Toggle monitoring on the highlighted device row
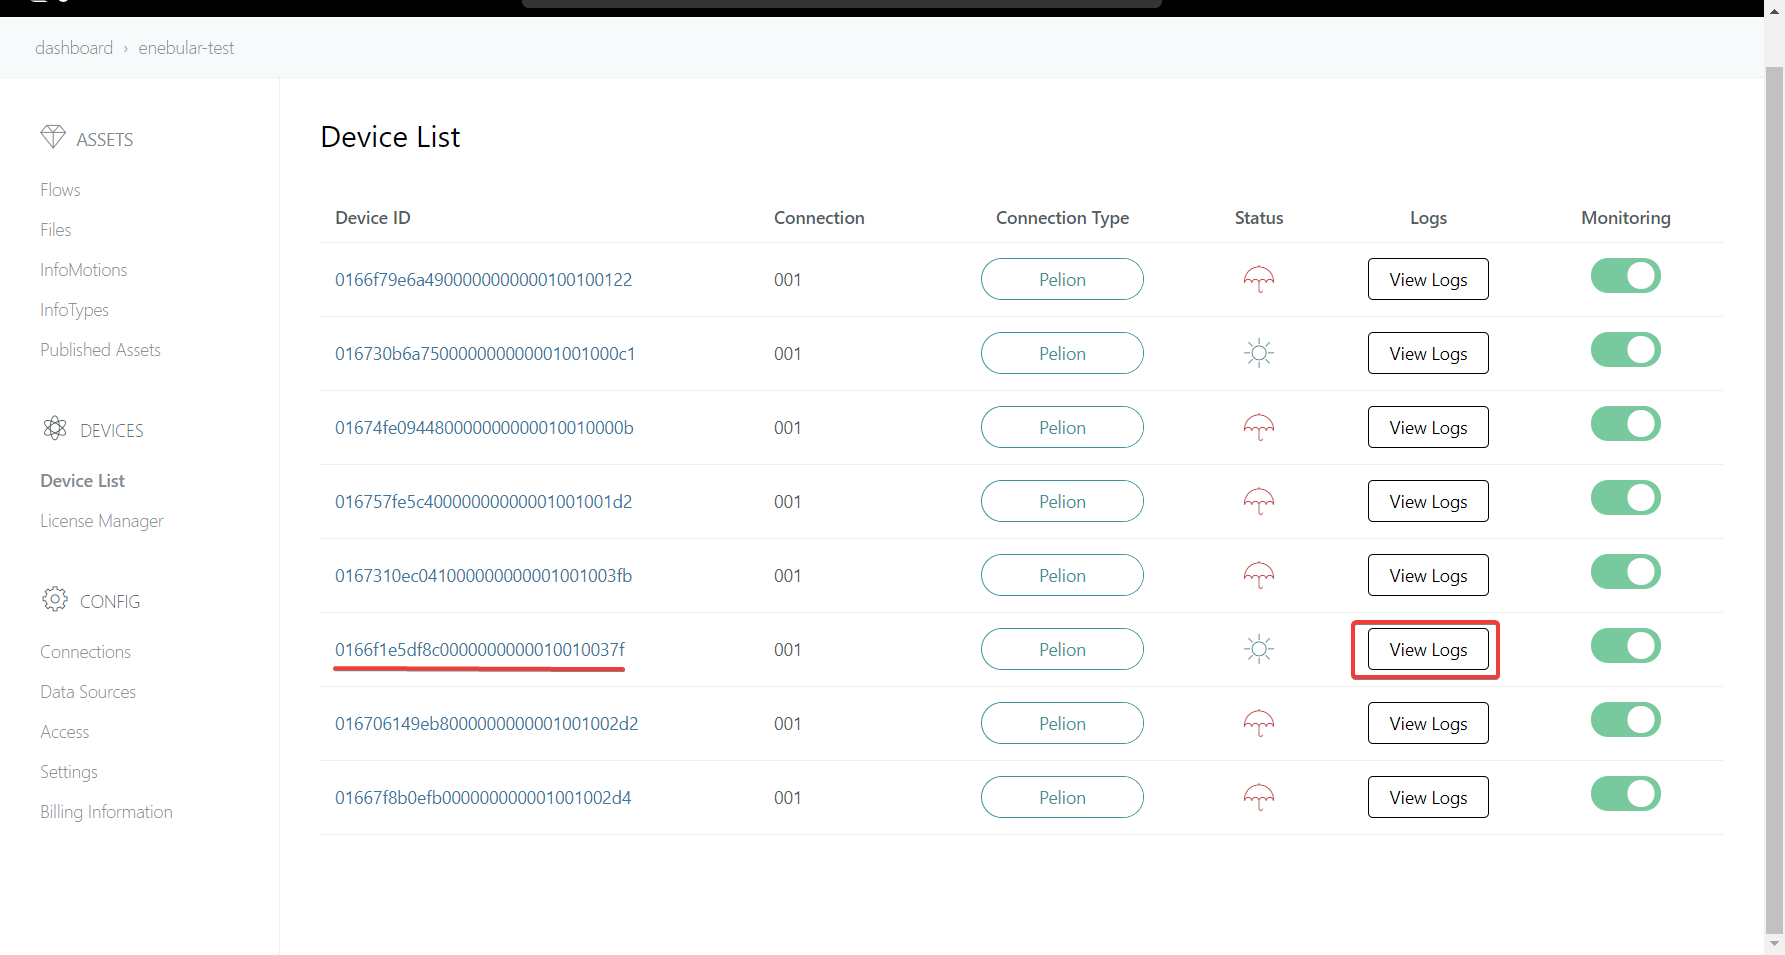Screen dimensions: 1785x955 point(1625,646)
